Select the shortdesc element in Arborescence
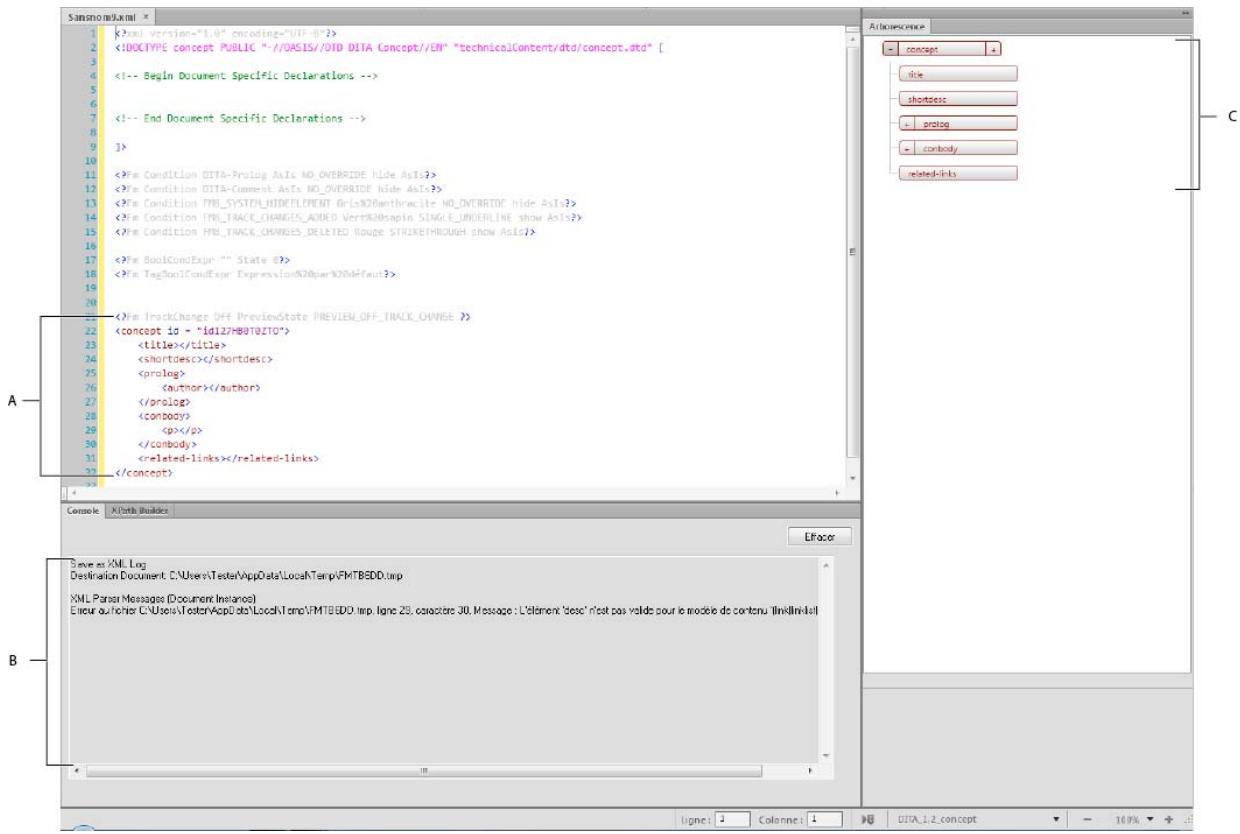This screenshot has width=1240, height=834. tap(958, 99)
